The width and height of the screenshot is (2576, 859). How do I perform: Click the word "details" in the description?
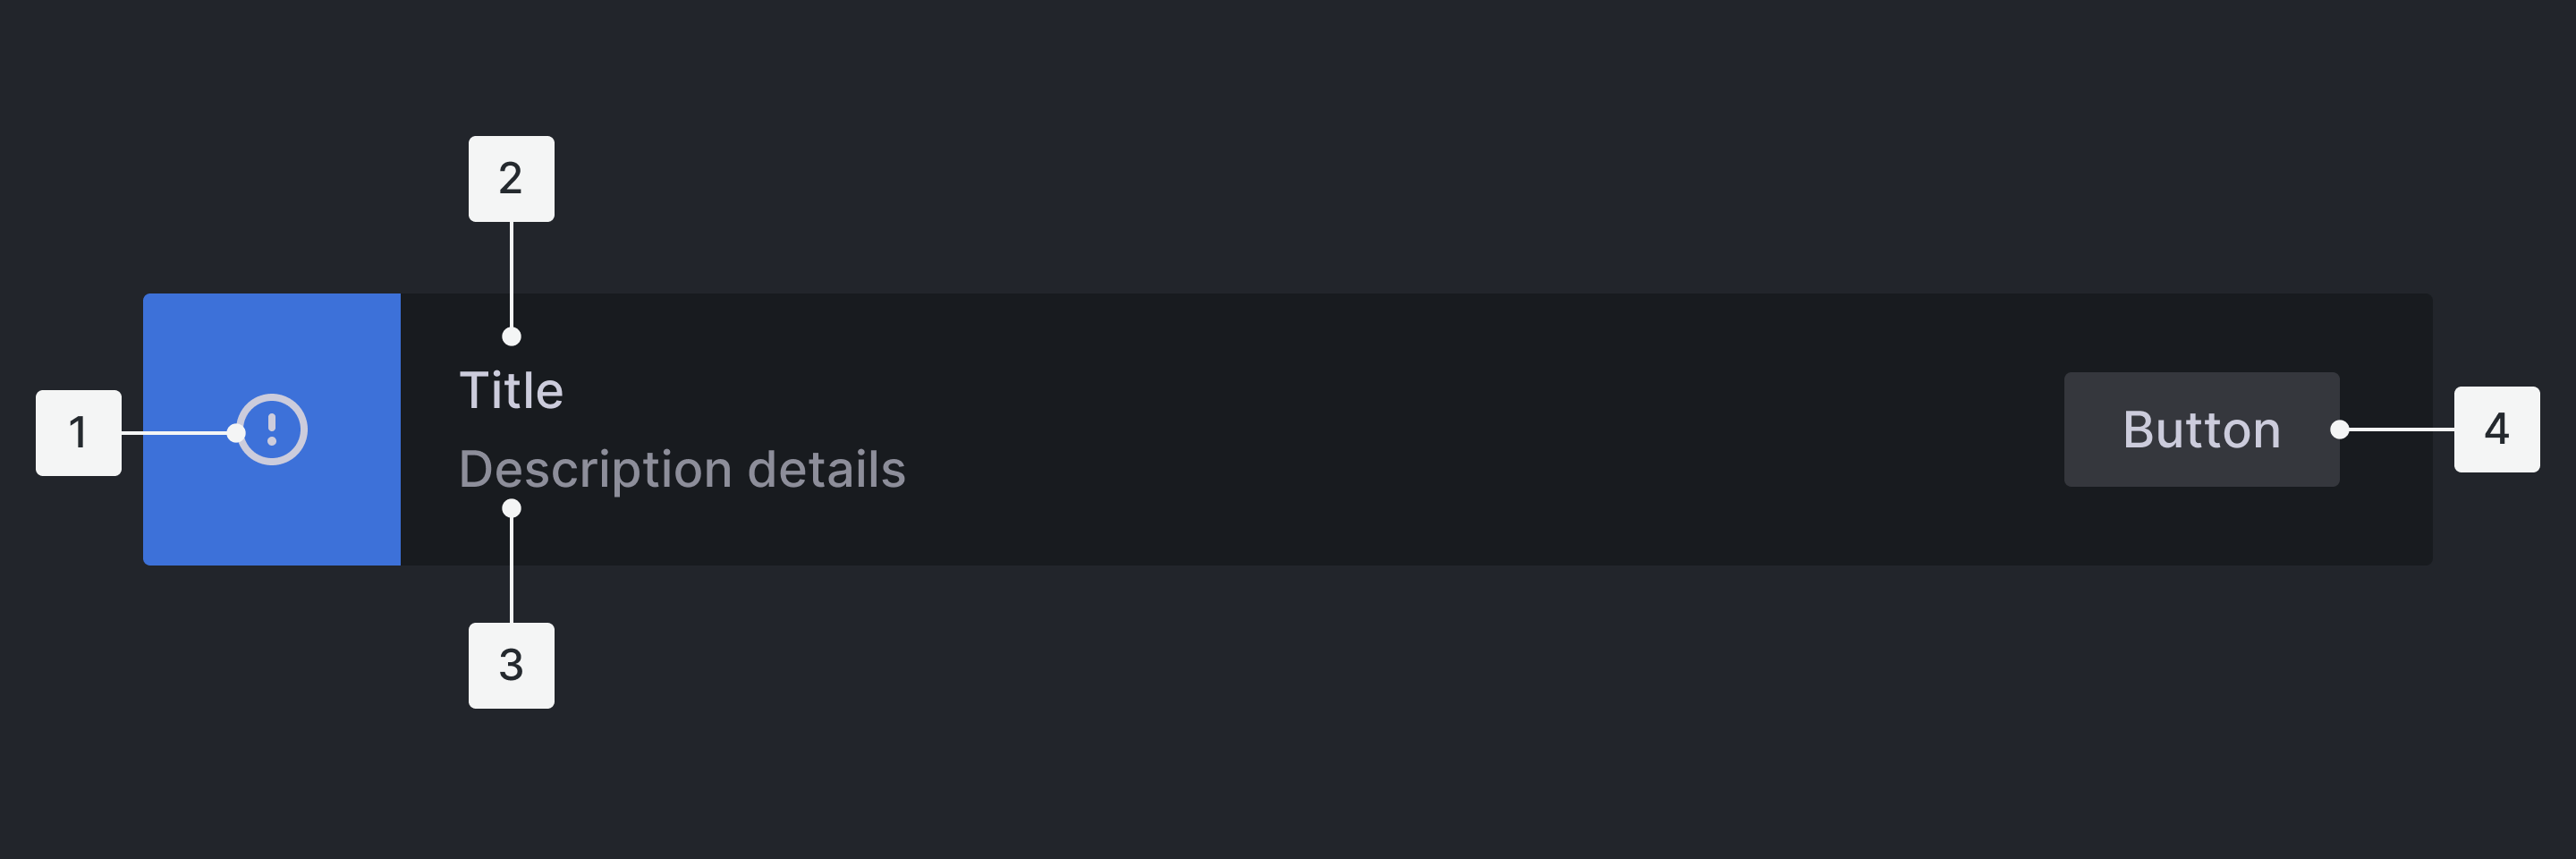(x=826, y=469)
